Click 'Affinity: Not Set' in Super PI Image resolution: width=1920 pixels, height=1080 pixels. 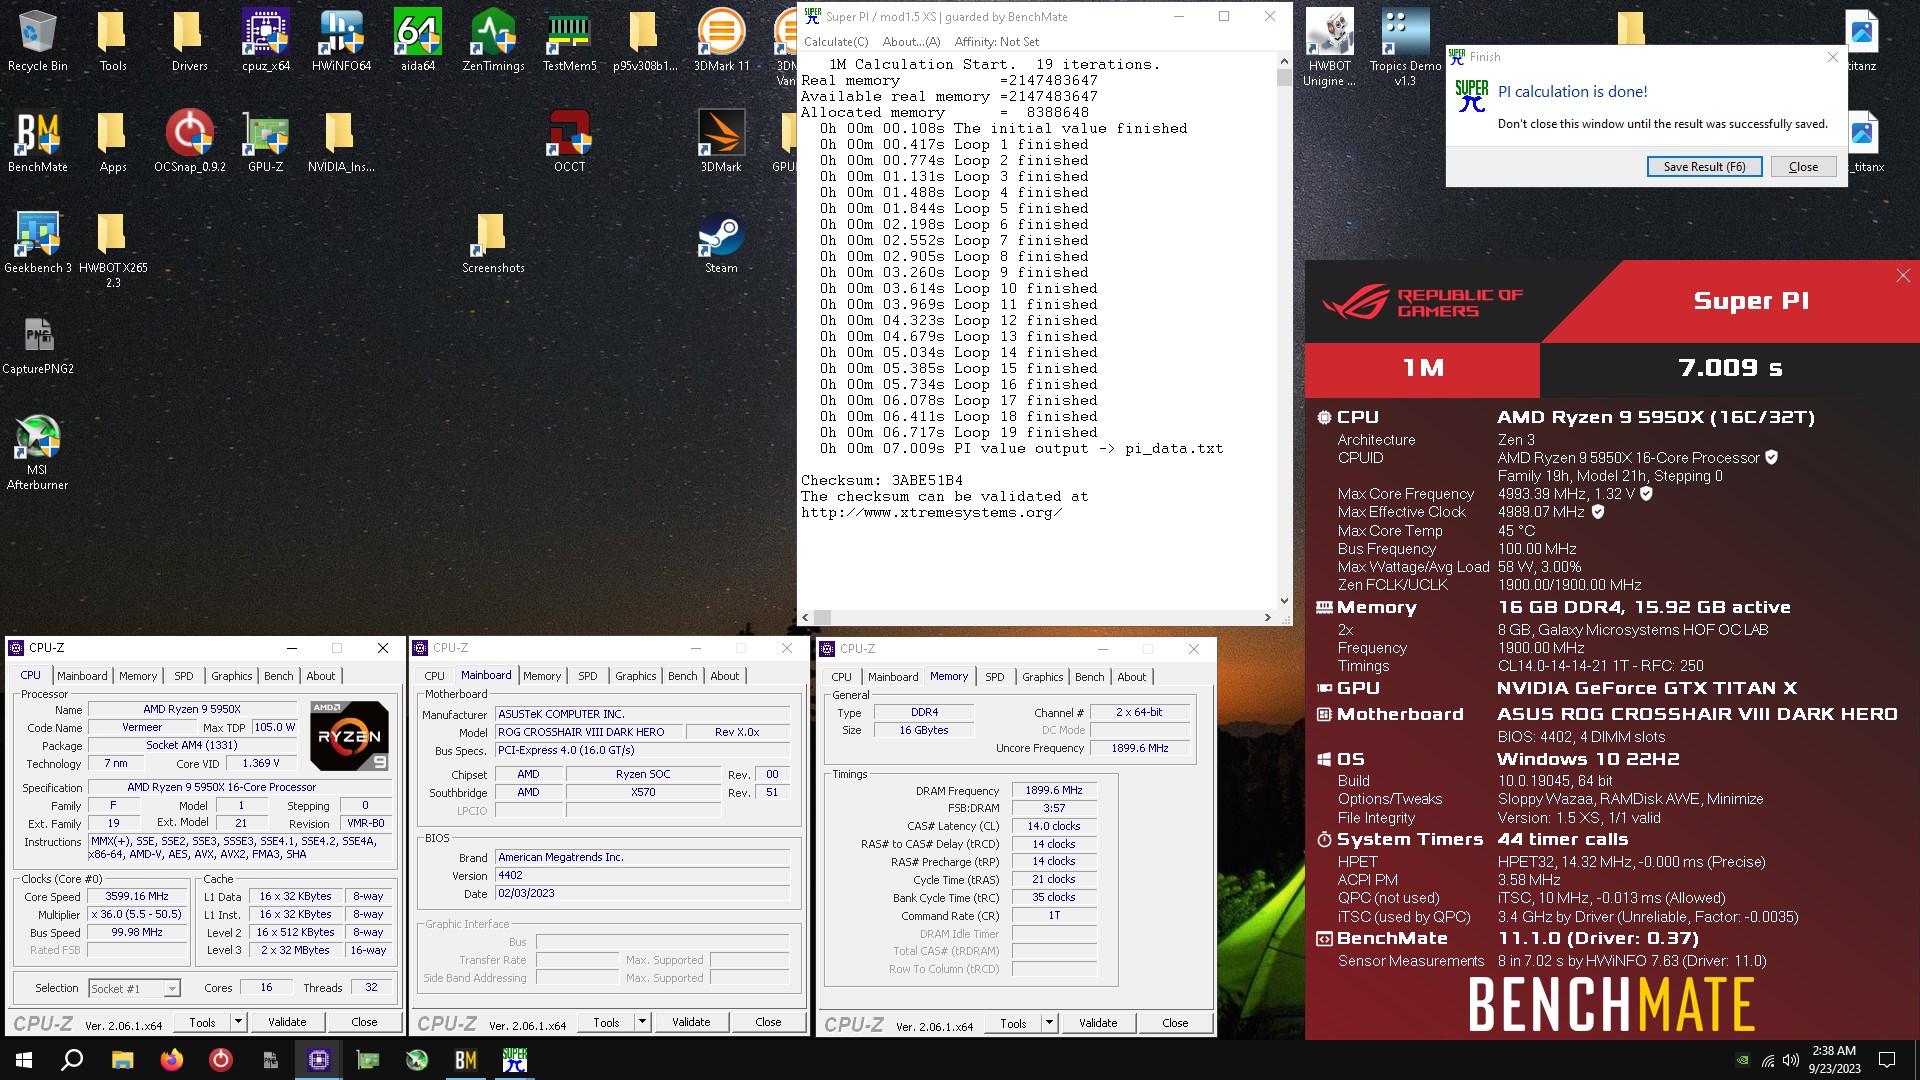[996, 42]
